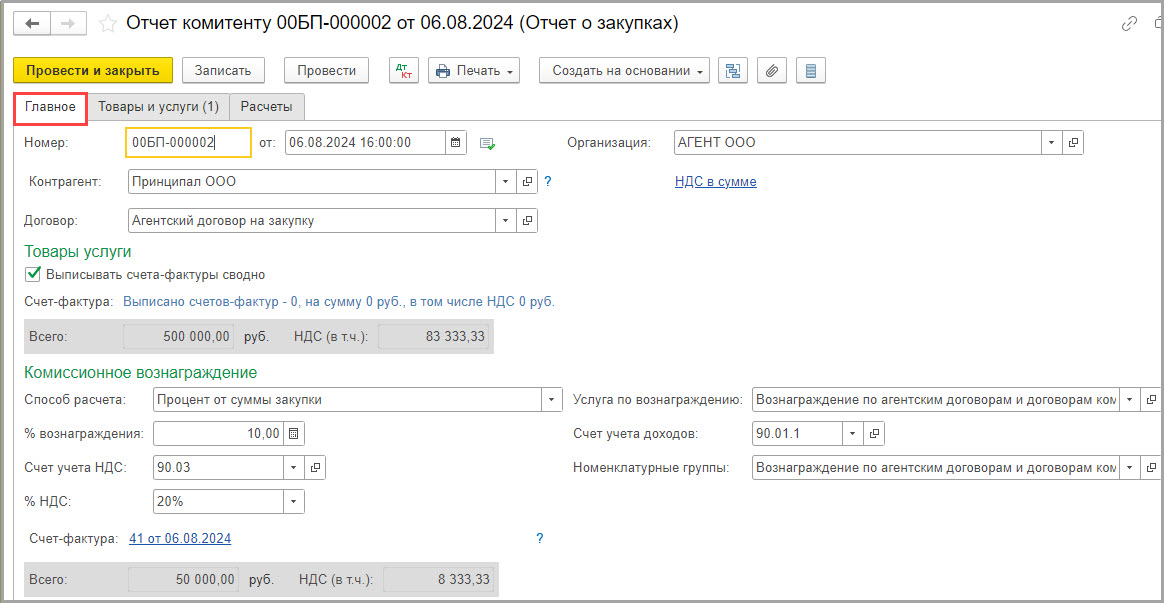Click the Счет учета доходов field 90.01.1
This screenshot has width=1164, height=603.
(x=797, y=434)
